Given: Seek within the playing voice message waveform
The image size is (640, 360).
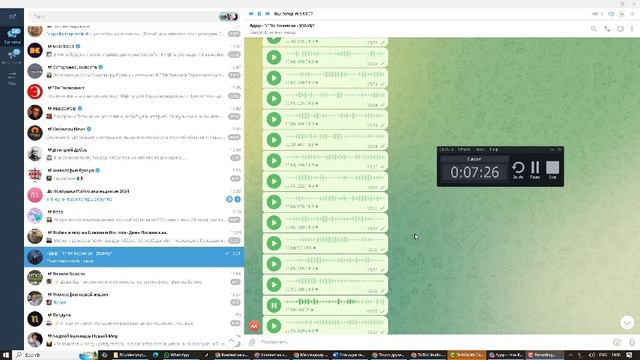Looking at the screenshot, I should 334,302.
